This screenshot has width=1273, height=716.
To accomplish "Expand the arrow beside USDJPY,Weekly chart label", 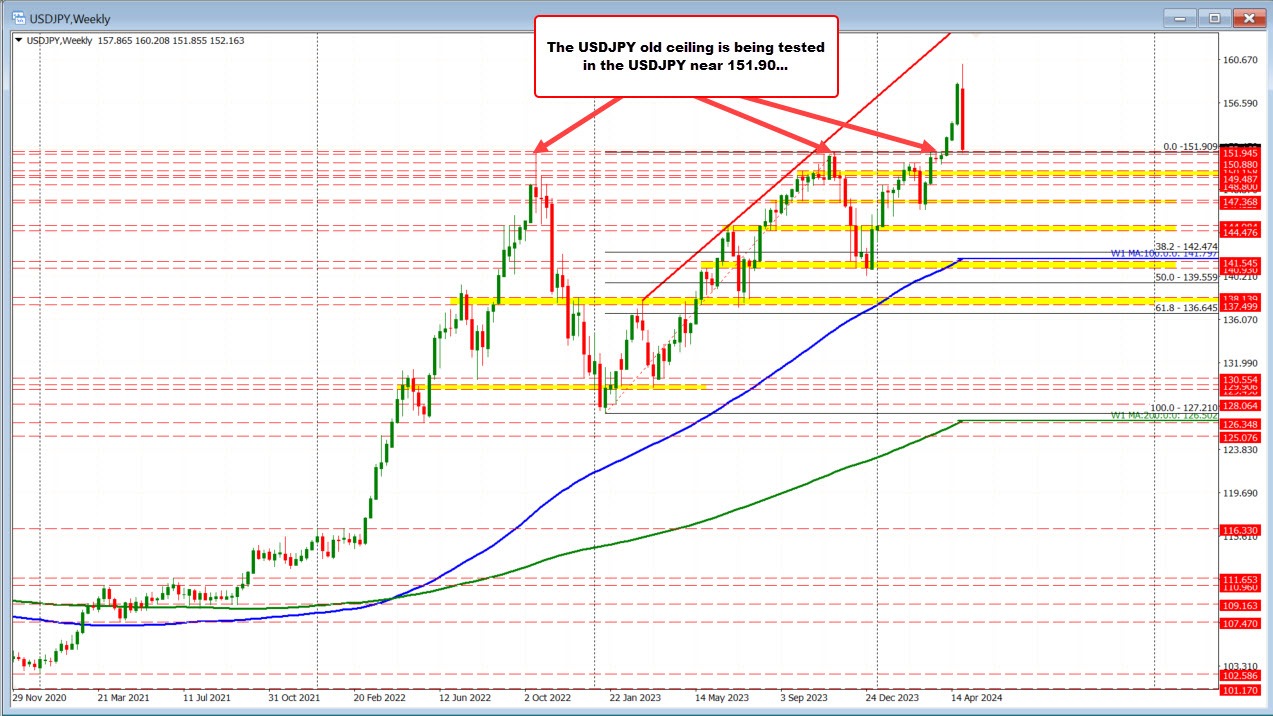I will [20, 41].
